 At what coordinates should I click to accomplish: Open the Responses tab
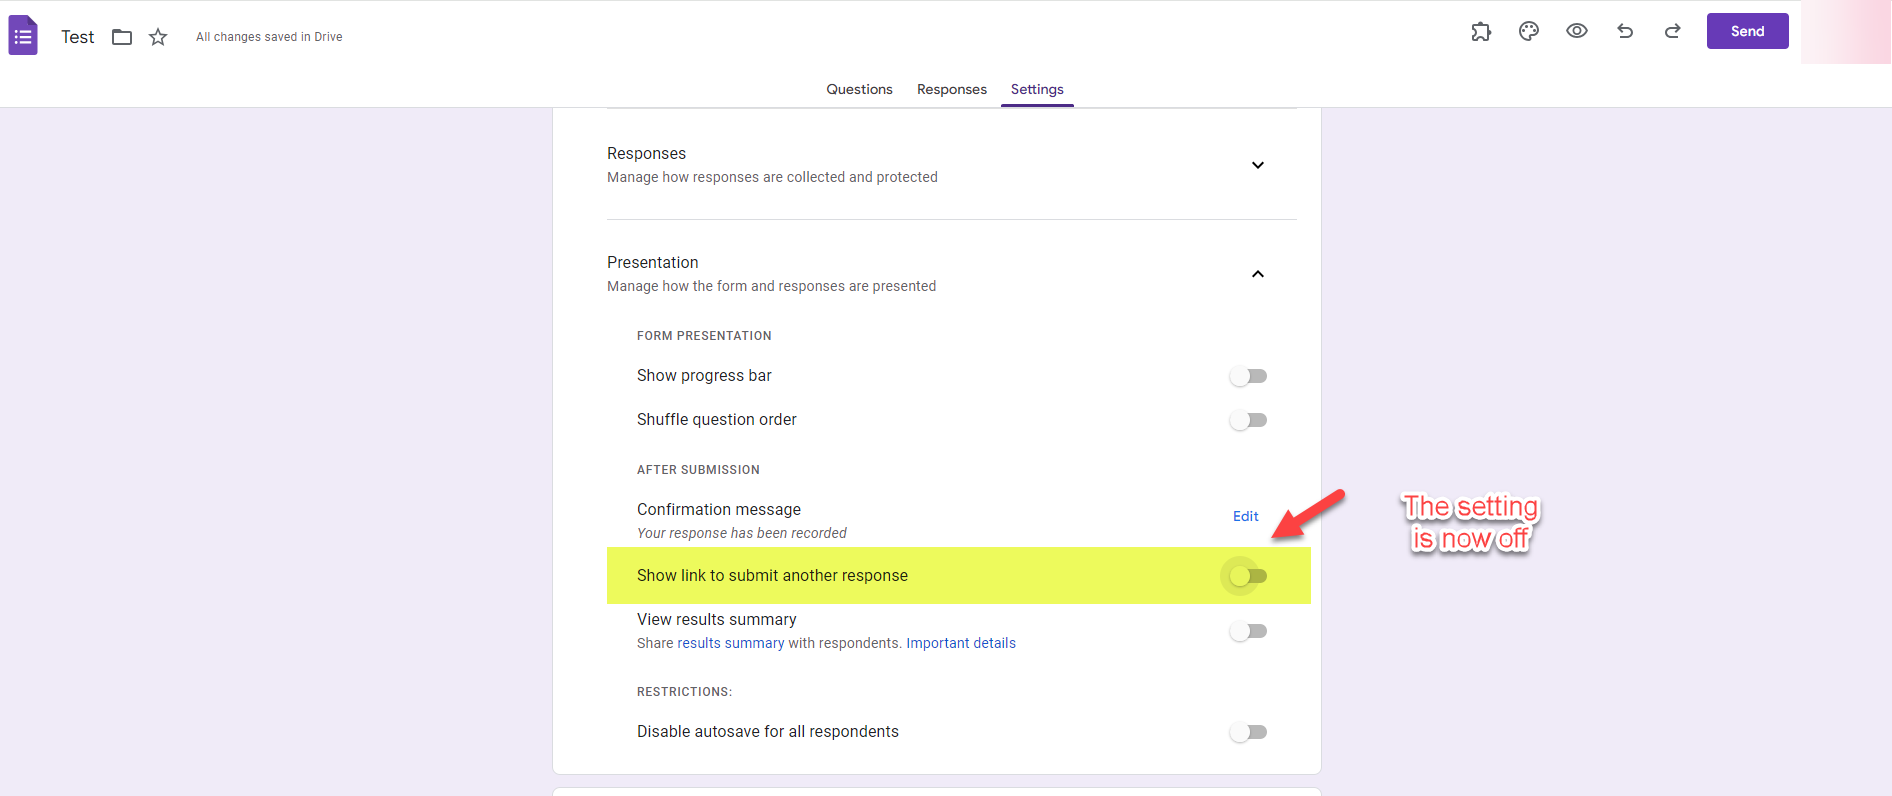coord(951,89)
